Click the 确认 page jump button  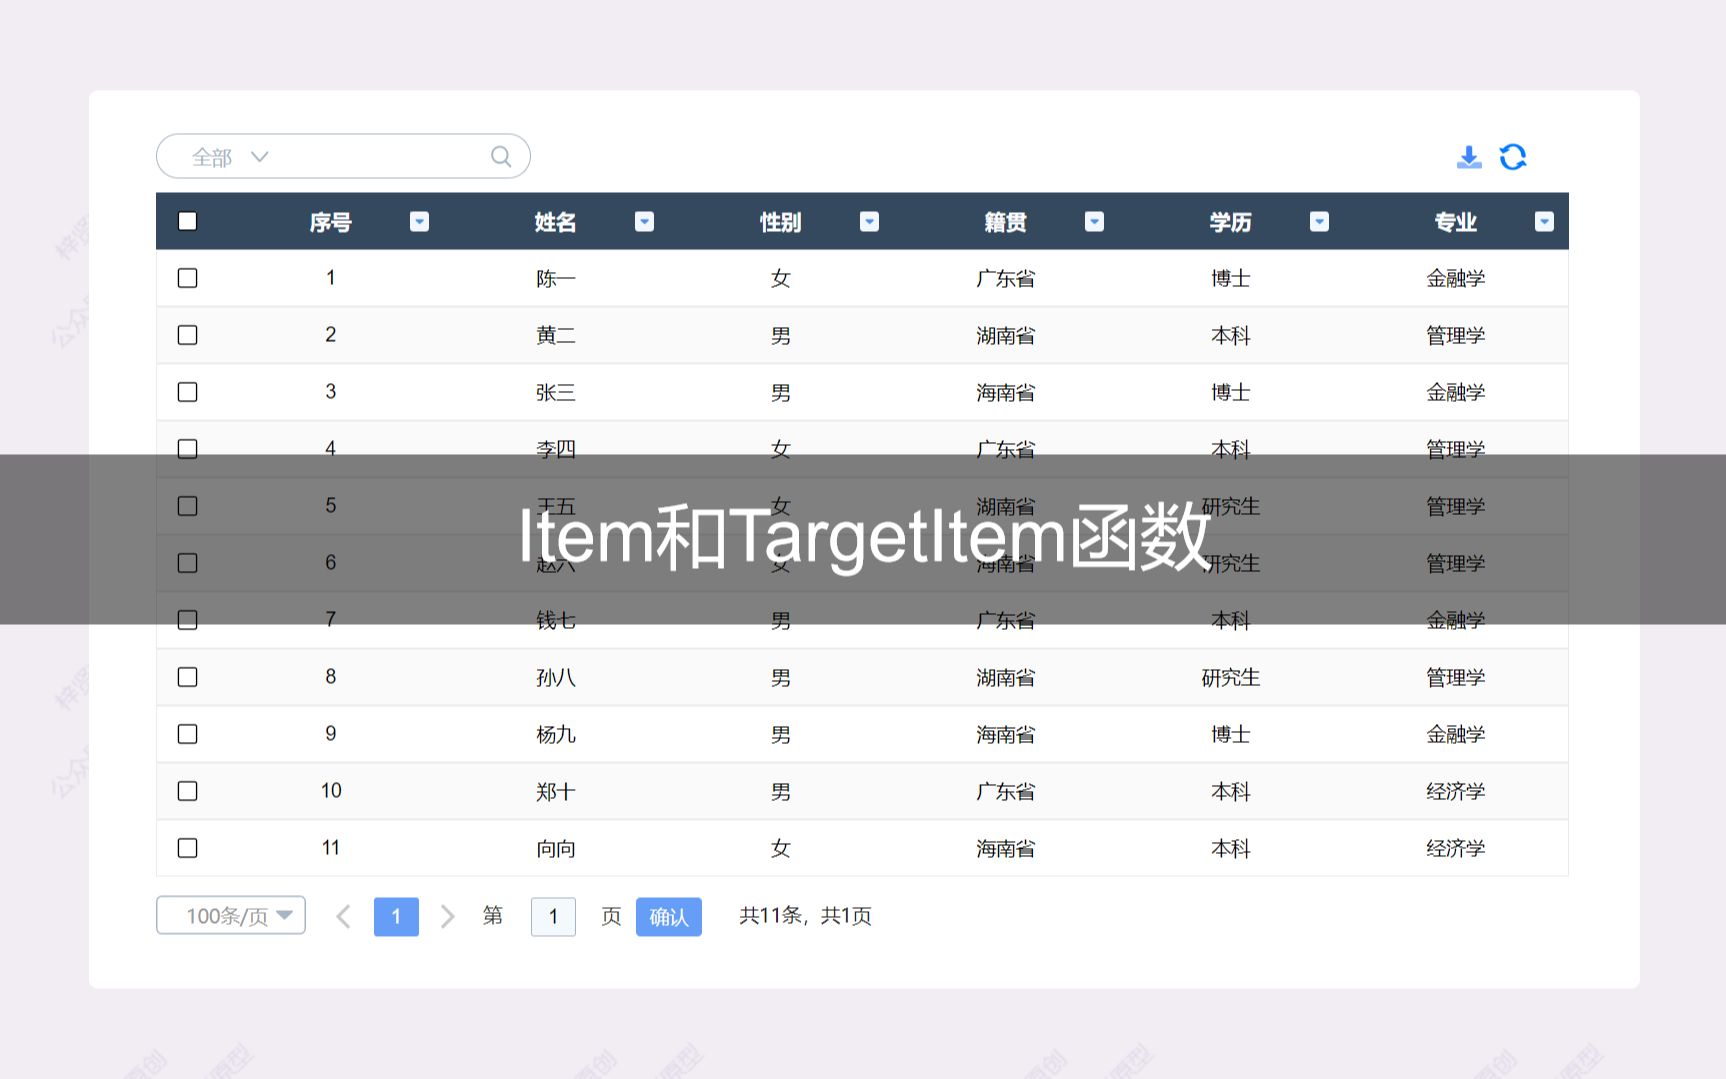click(x=669, y=917)
